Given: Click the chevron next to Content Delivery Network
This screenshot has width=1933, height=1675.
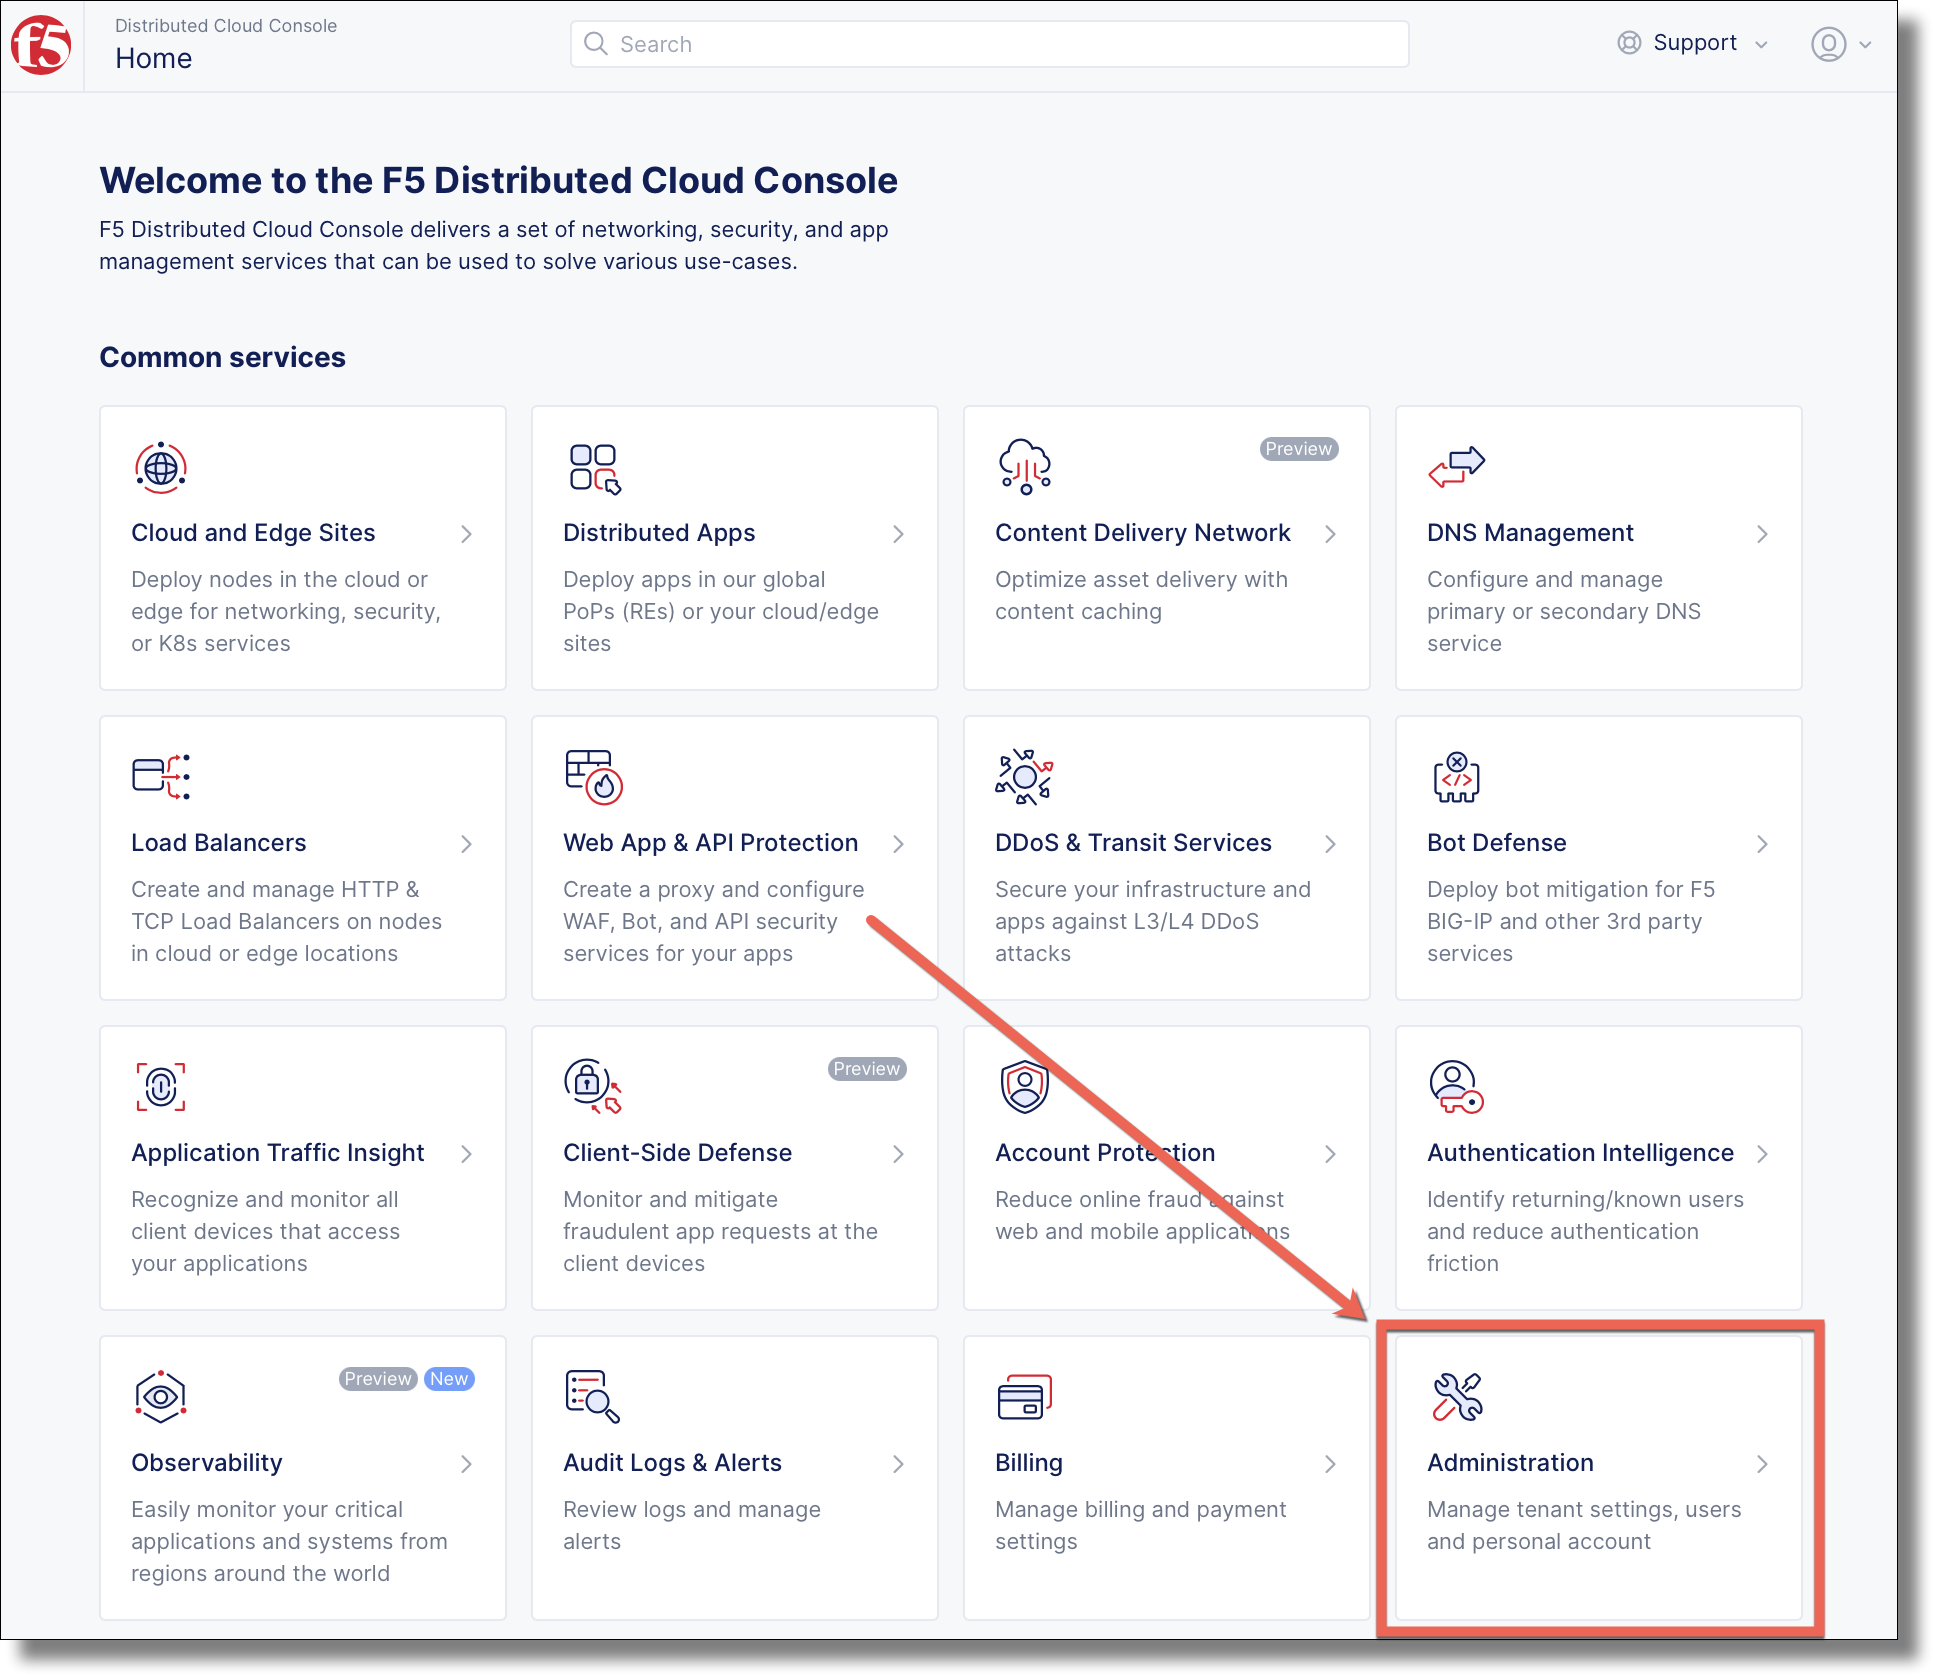Looking at the screenshot, I should [x=1331, y=534].
